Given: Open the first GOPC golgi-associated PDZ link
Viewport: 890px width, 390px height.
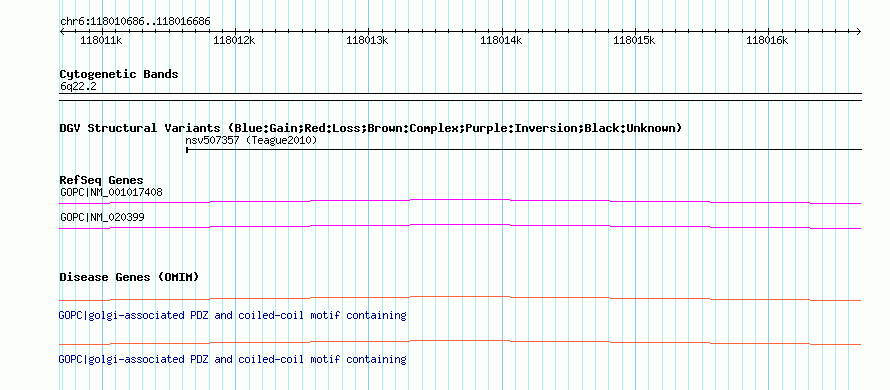Looking at the screenshot, I should [x=232, y=315].
